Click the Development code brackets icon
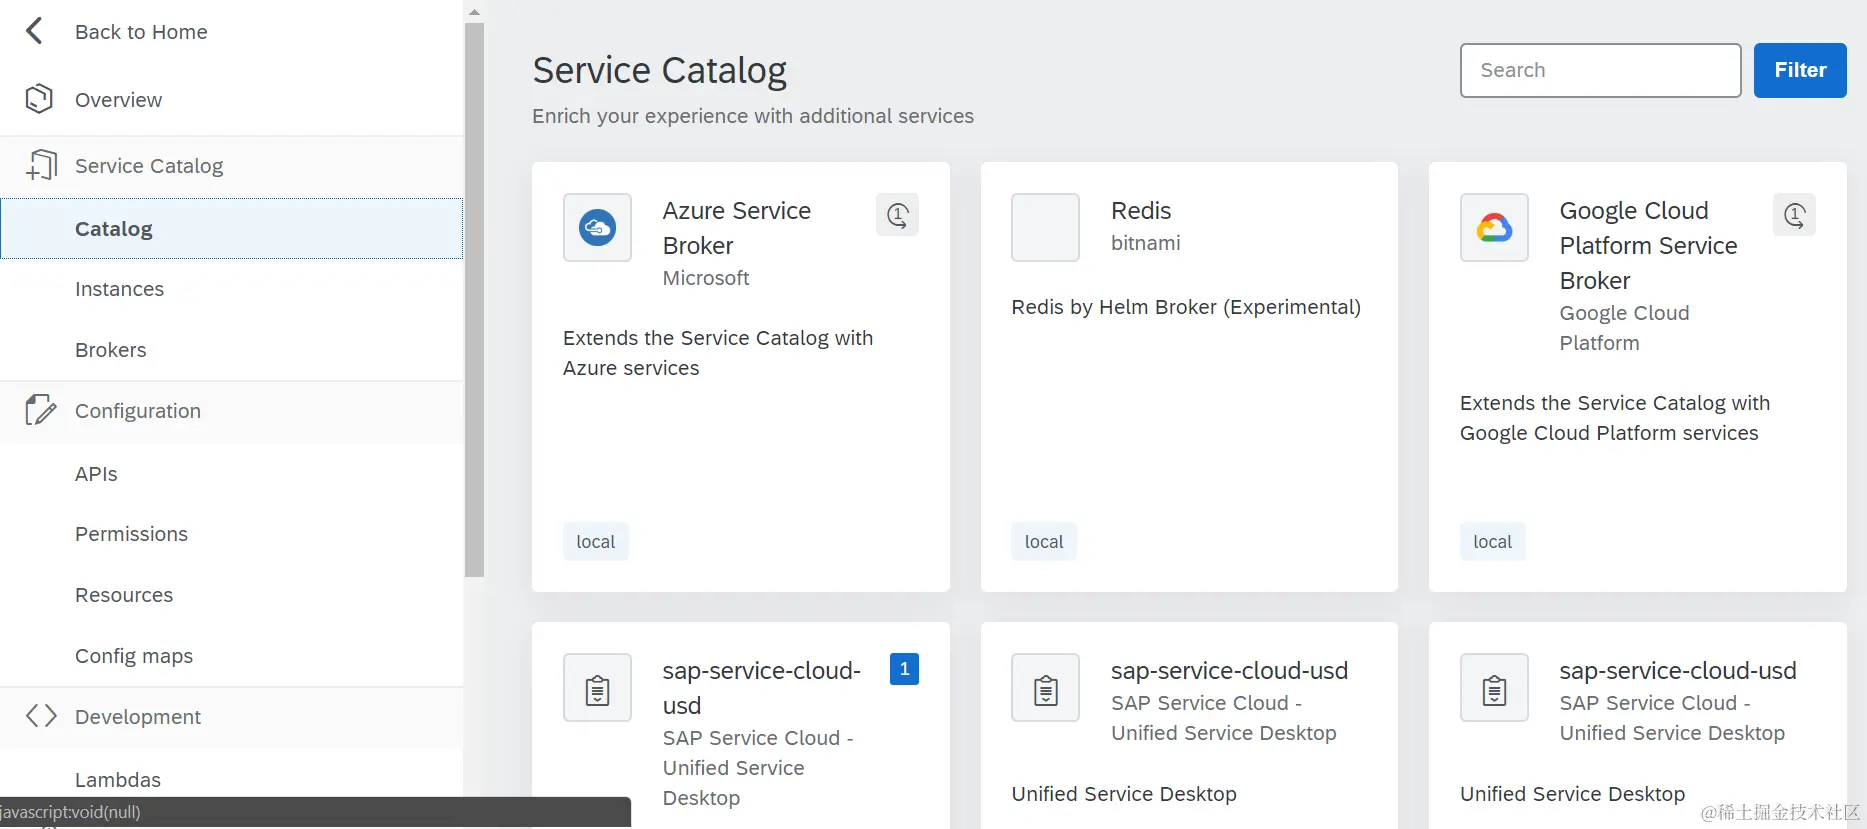The image size is (1867, 829). (41, 716)
